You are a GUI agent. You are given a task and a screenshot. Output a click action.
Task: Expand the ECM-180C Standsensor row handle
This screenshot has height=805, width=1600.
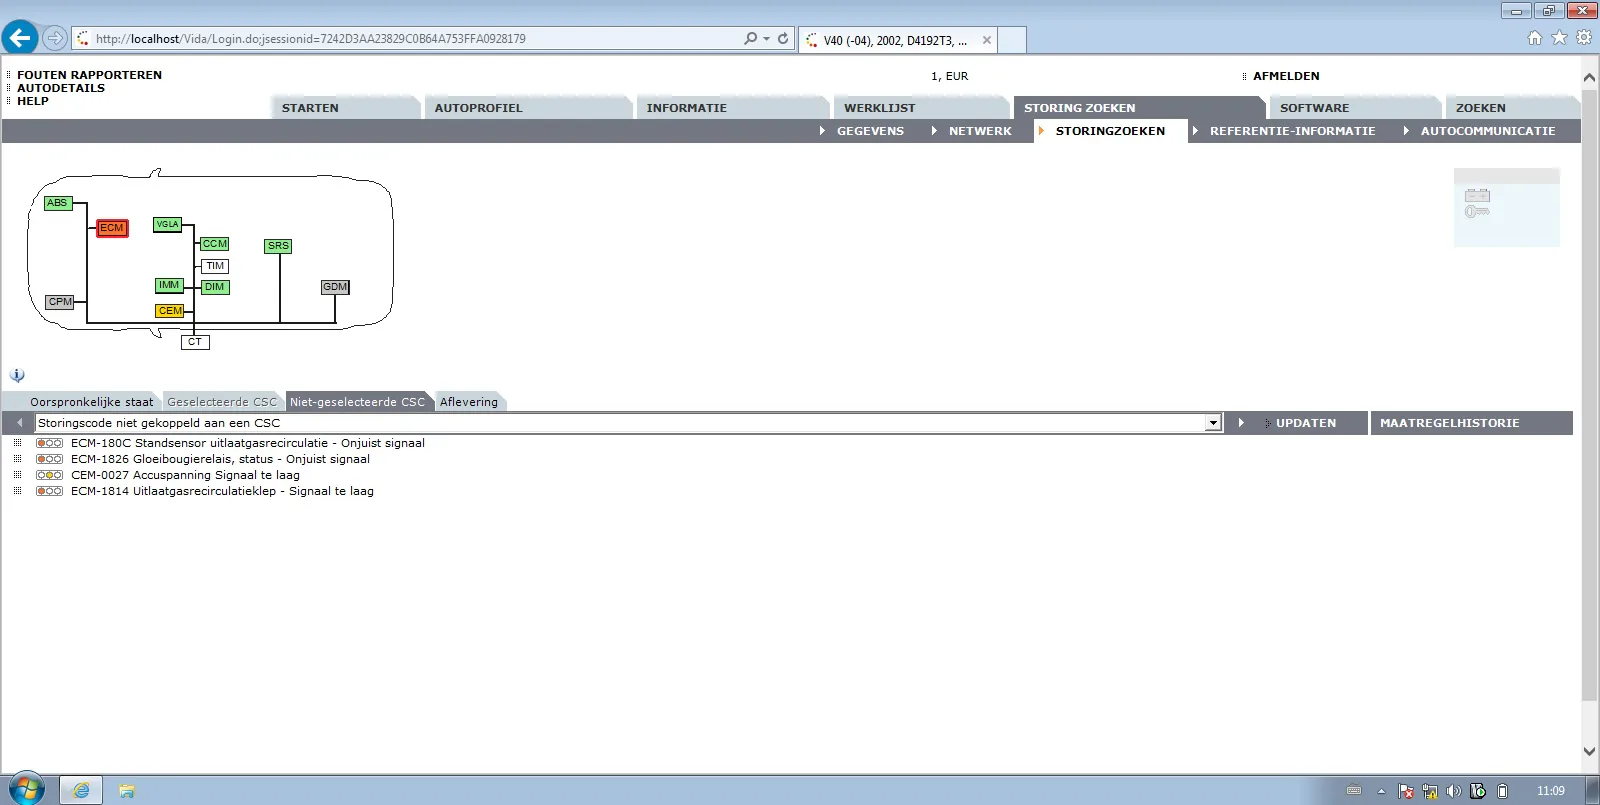17,443
